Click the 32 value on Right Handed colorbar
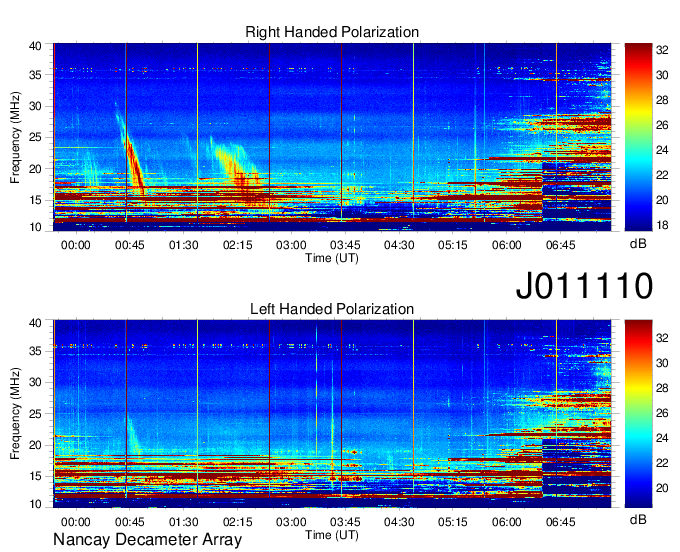The image size is (680, 552). click(x=662, y=50)
